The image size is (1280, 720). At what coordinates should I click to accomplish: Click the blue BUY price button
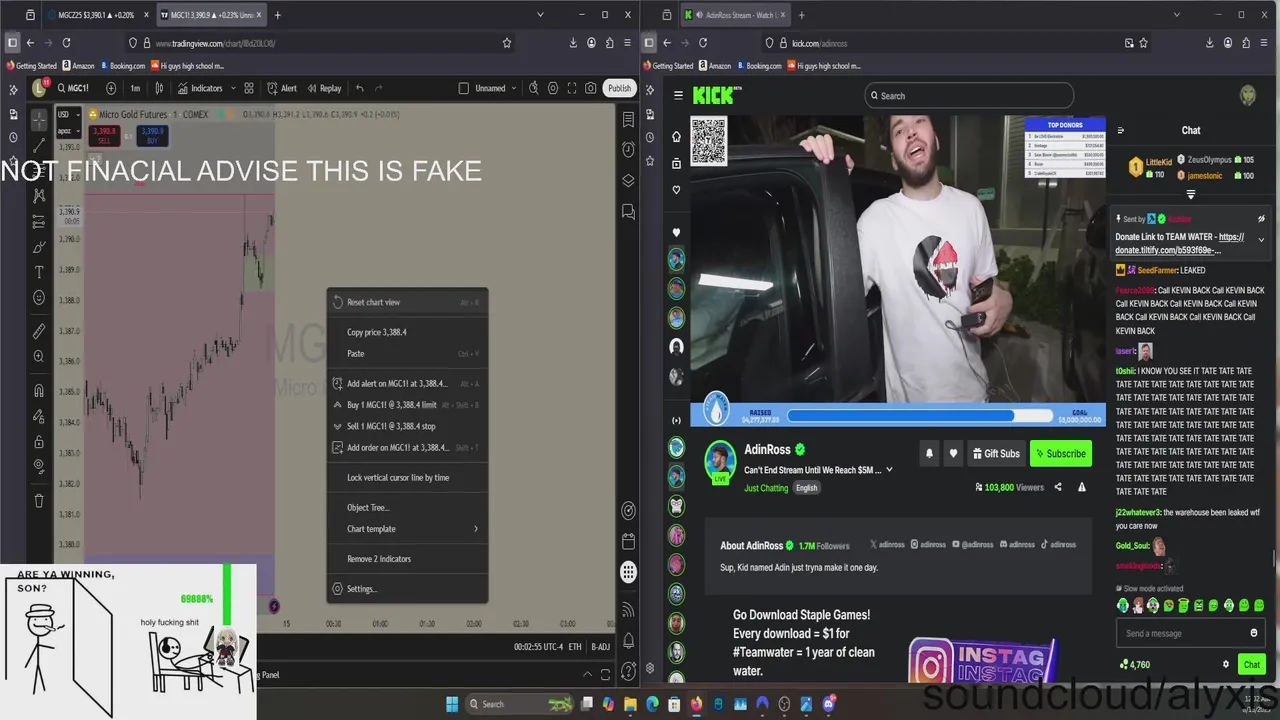pos(152,135)
